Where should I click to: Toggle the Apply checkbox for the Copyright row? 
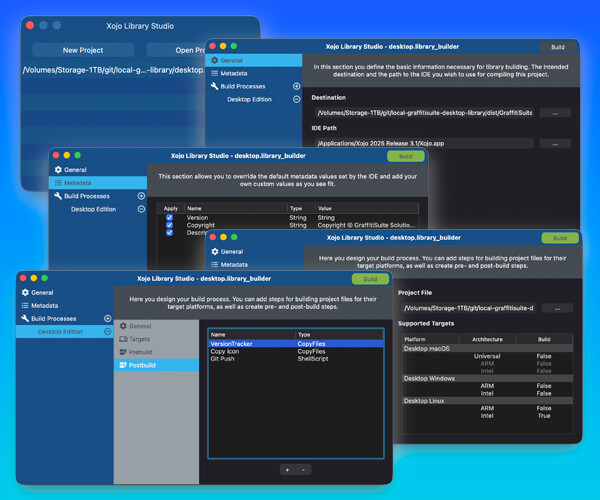click(x=170, y=225)
